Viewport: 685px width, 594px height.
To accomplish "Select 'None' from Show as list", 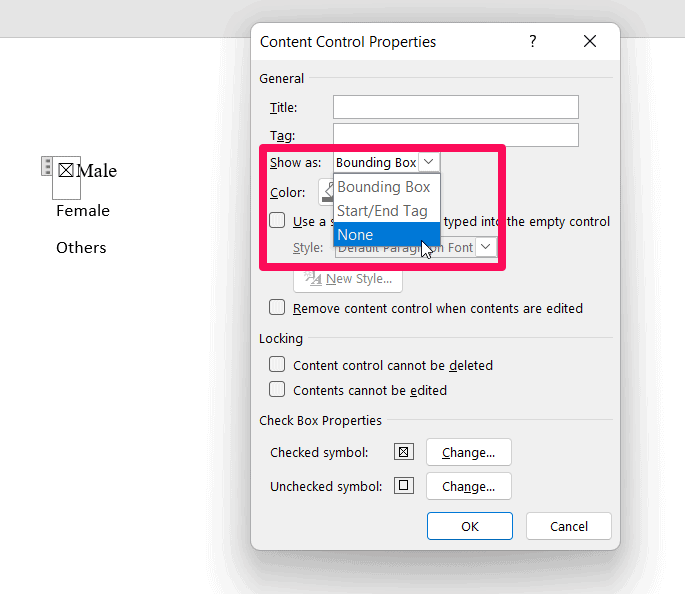I will coord(386,235).
